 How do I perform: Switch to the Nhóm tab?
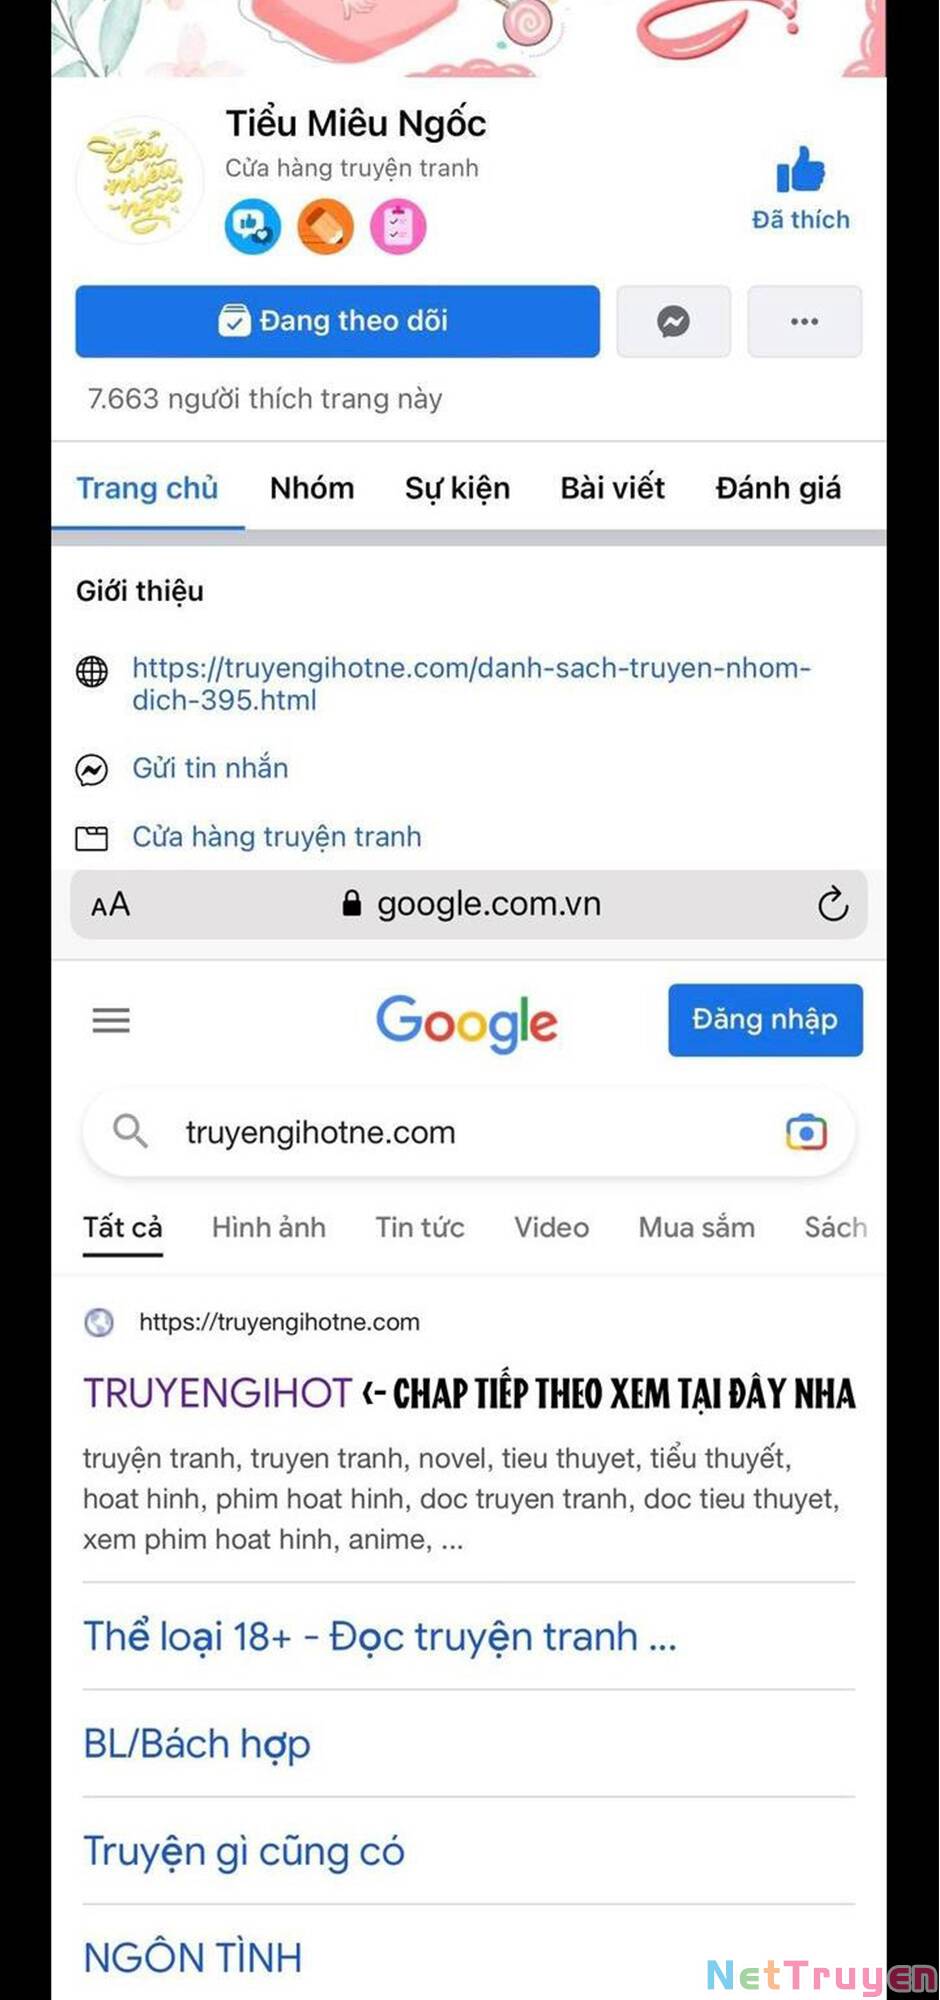pyautogui.click(x=312, y=488)
